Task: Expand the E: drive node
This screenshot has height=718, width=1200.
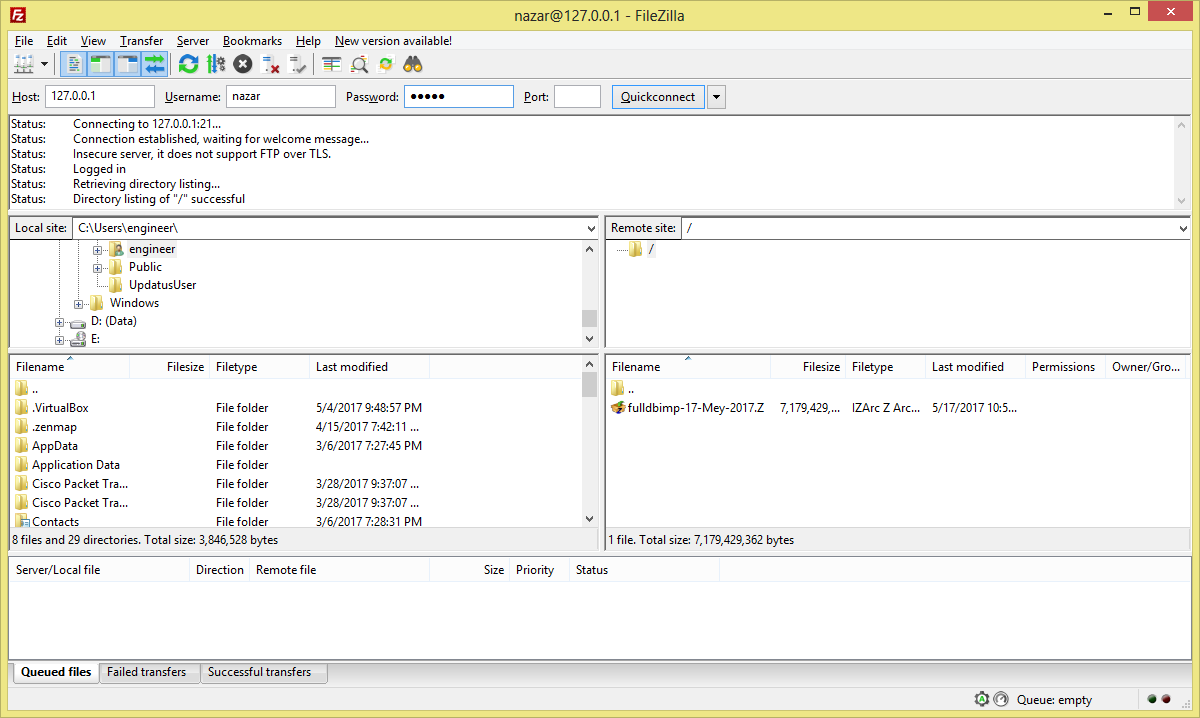Action: click(x=60, y=340)
